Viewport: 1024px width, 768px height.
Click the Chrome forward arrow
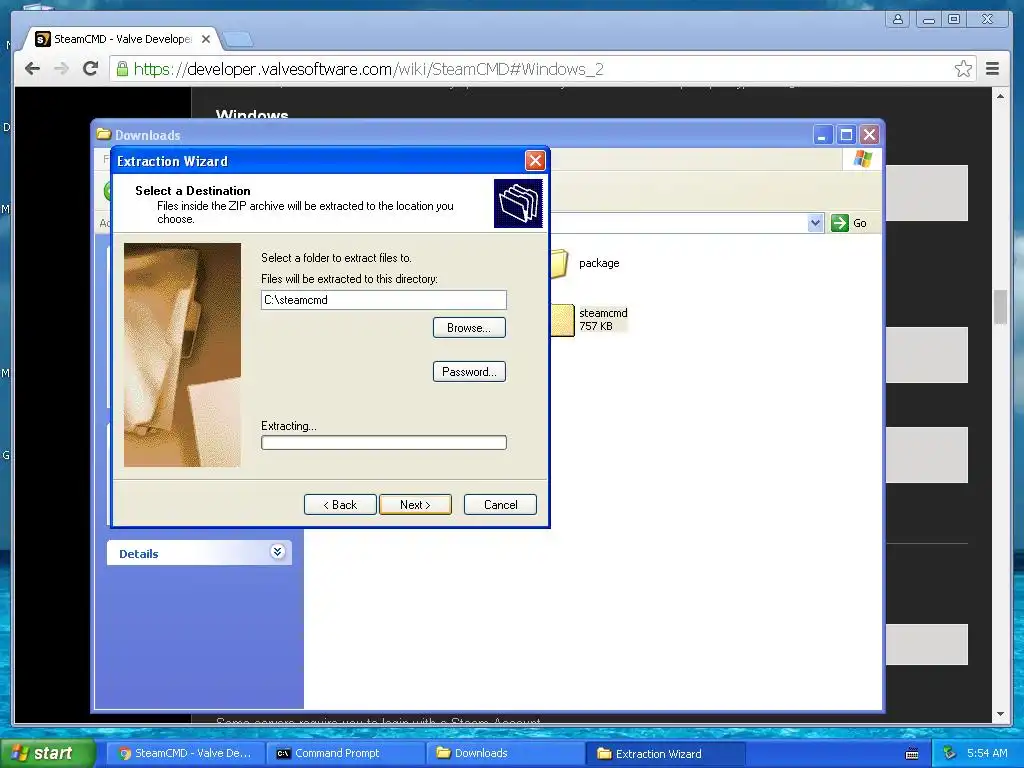click(x=61, y=69)
